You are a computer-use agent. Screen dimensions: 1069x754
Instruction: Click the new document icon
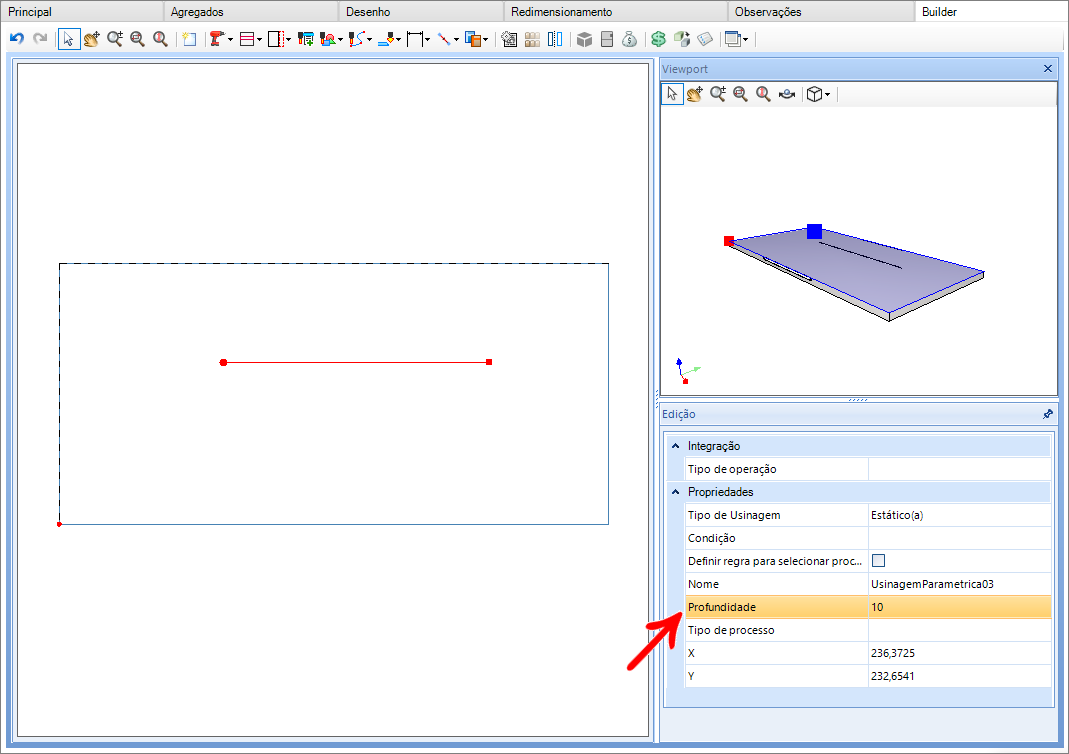189,39
